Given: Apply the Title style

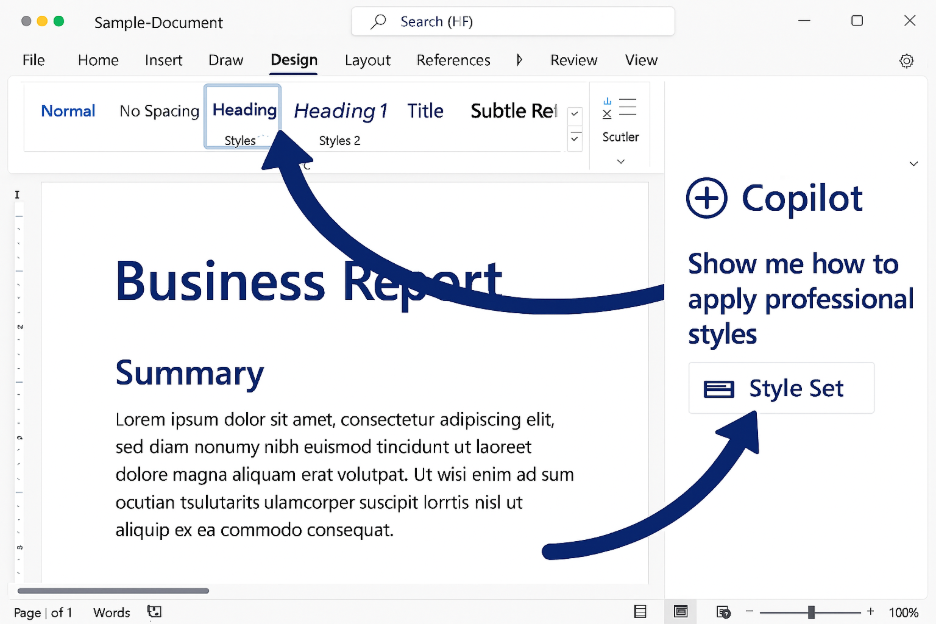Looking at the screenshot, I should click(x=425, y=110).
